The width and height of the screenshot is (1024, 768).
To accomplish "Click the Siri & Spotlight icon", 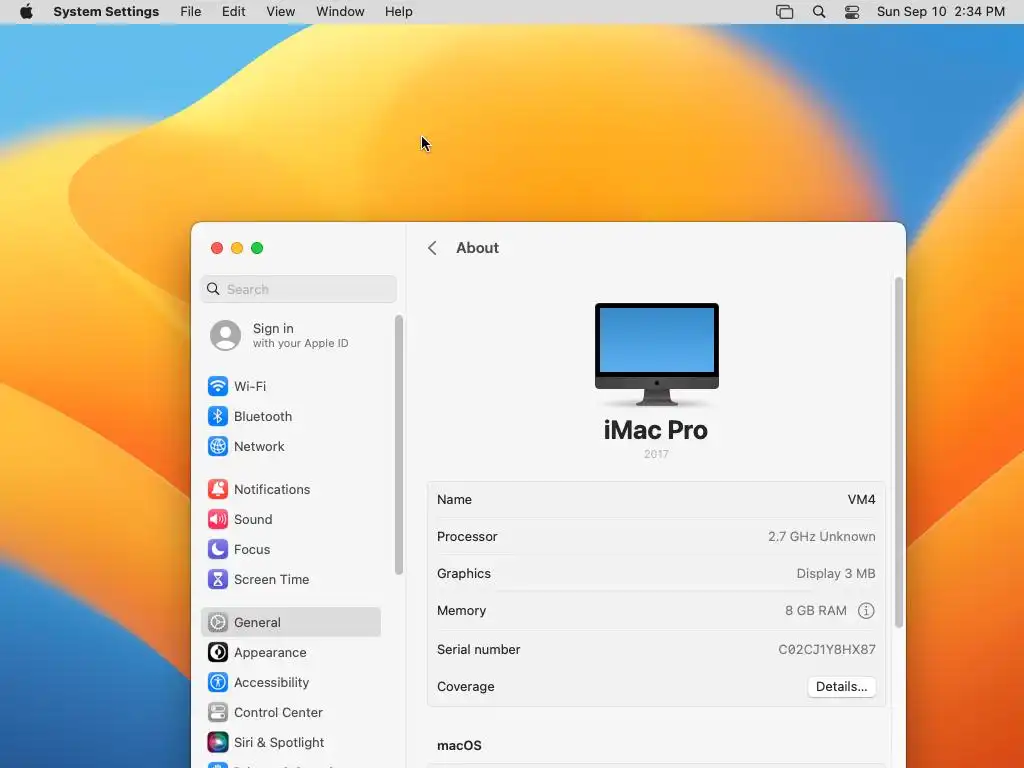I will click(217, 743).
